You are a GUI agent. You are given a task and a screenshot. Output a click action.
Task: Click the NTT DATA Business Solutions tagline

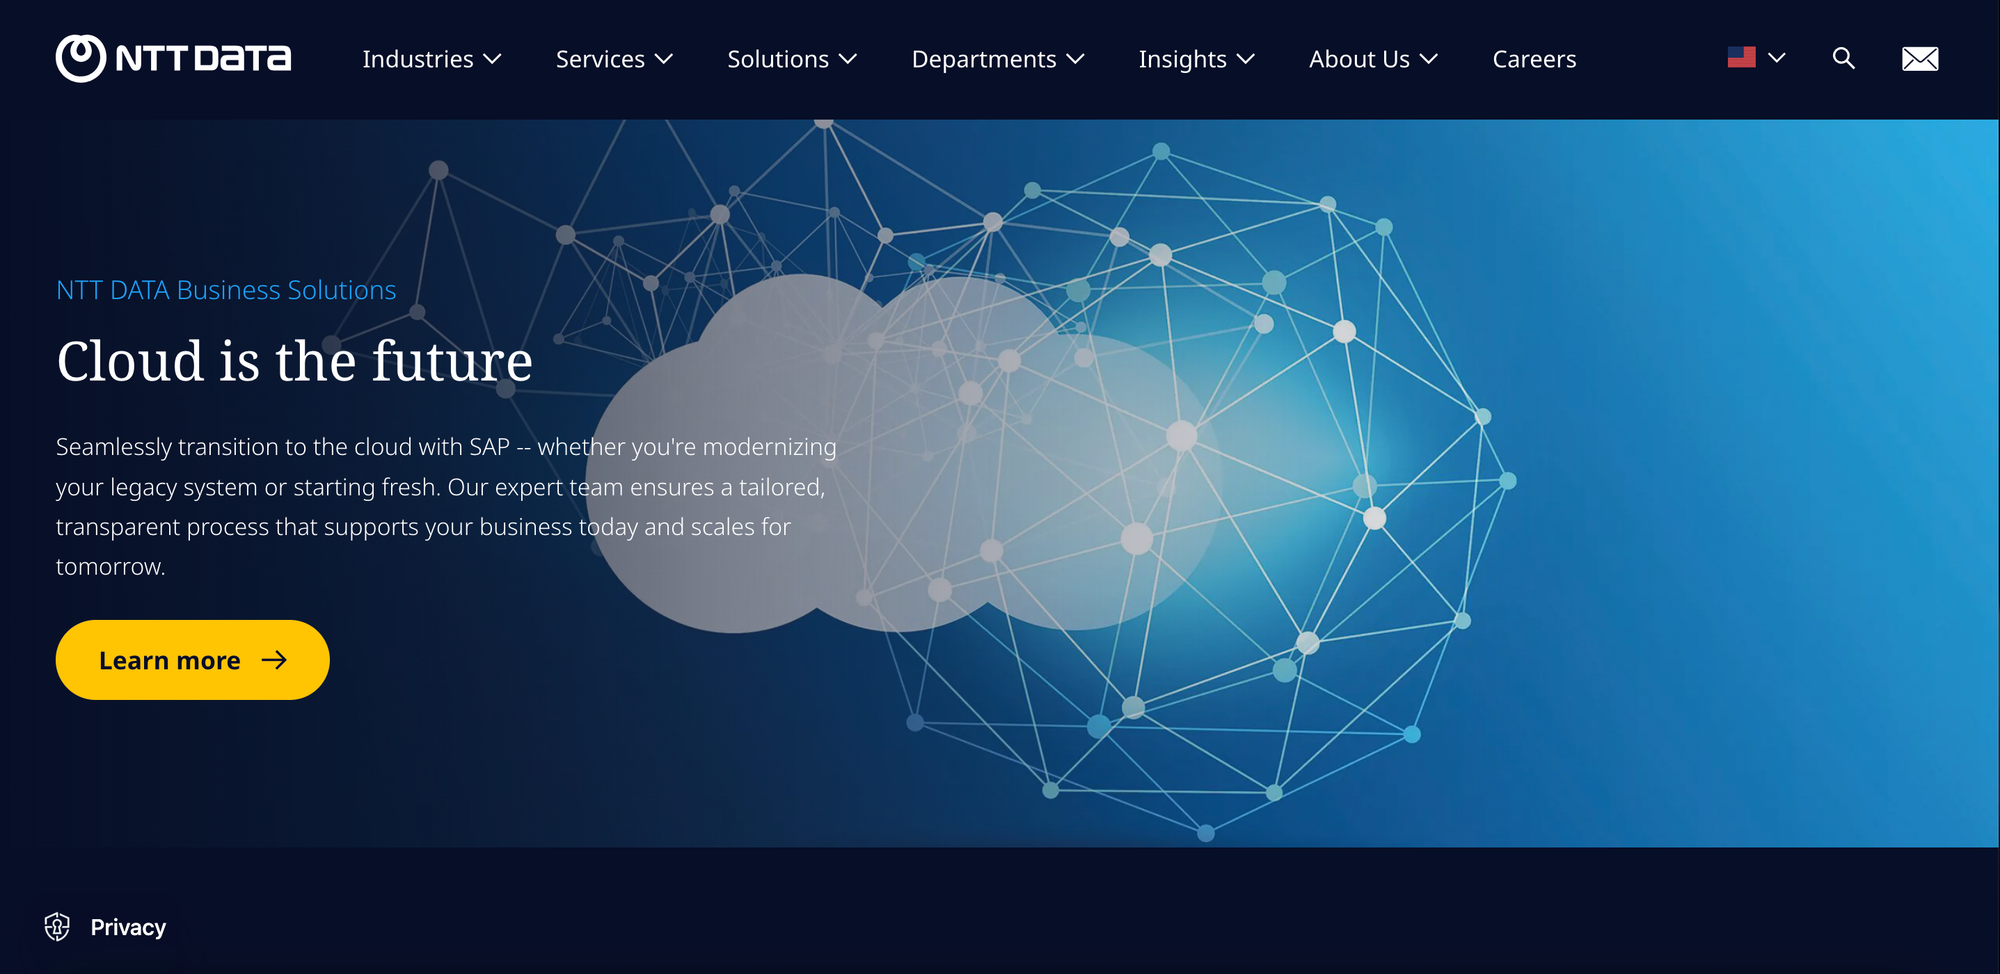(x=226, y=290)
